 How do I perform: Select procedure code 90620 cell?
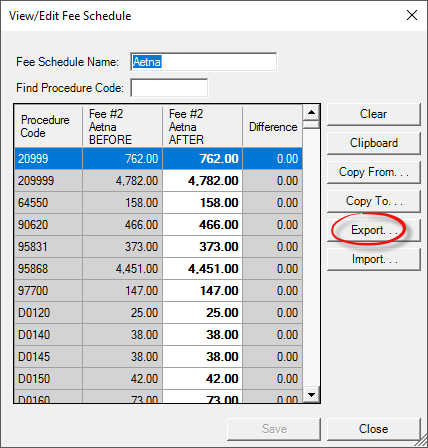[x=49, y=225]
